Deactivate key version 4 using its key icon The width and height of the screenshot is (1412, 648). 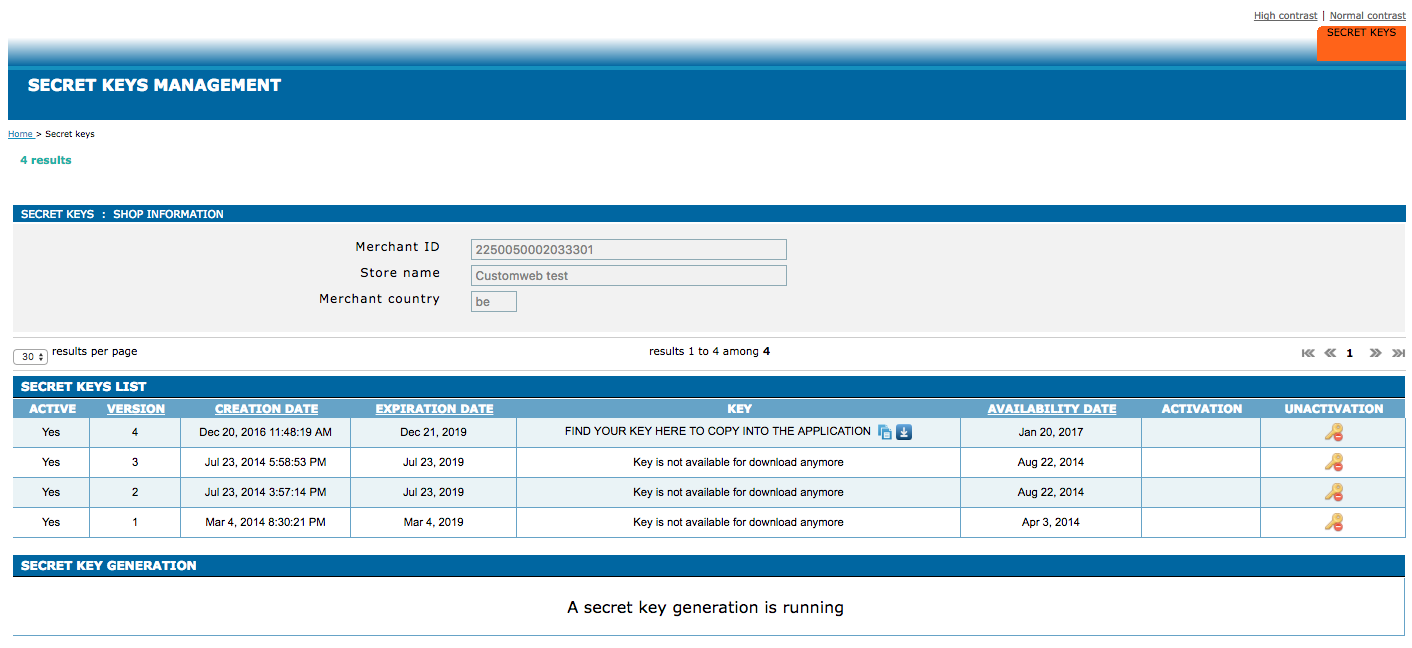pyautogui.click(x=1333, y=432)
